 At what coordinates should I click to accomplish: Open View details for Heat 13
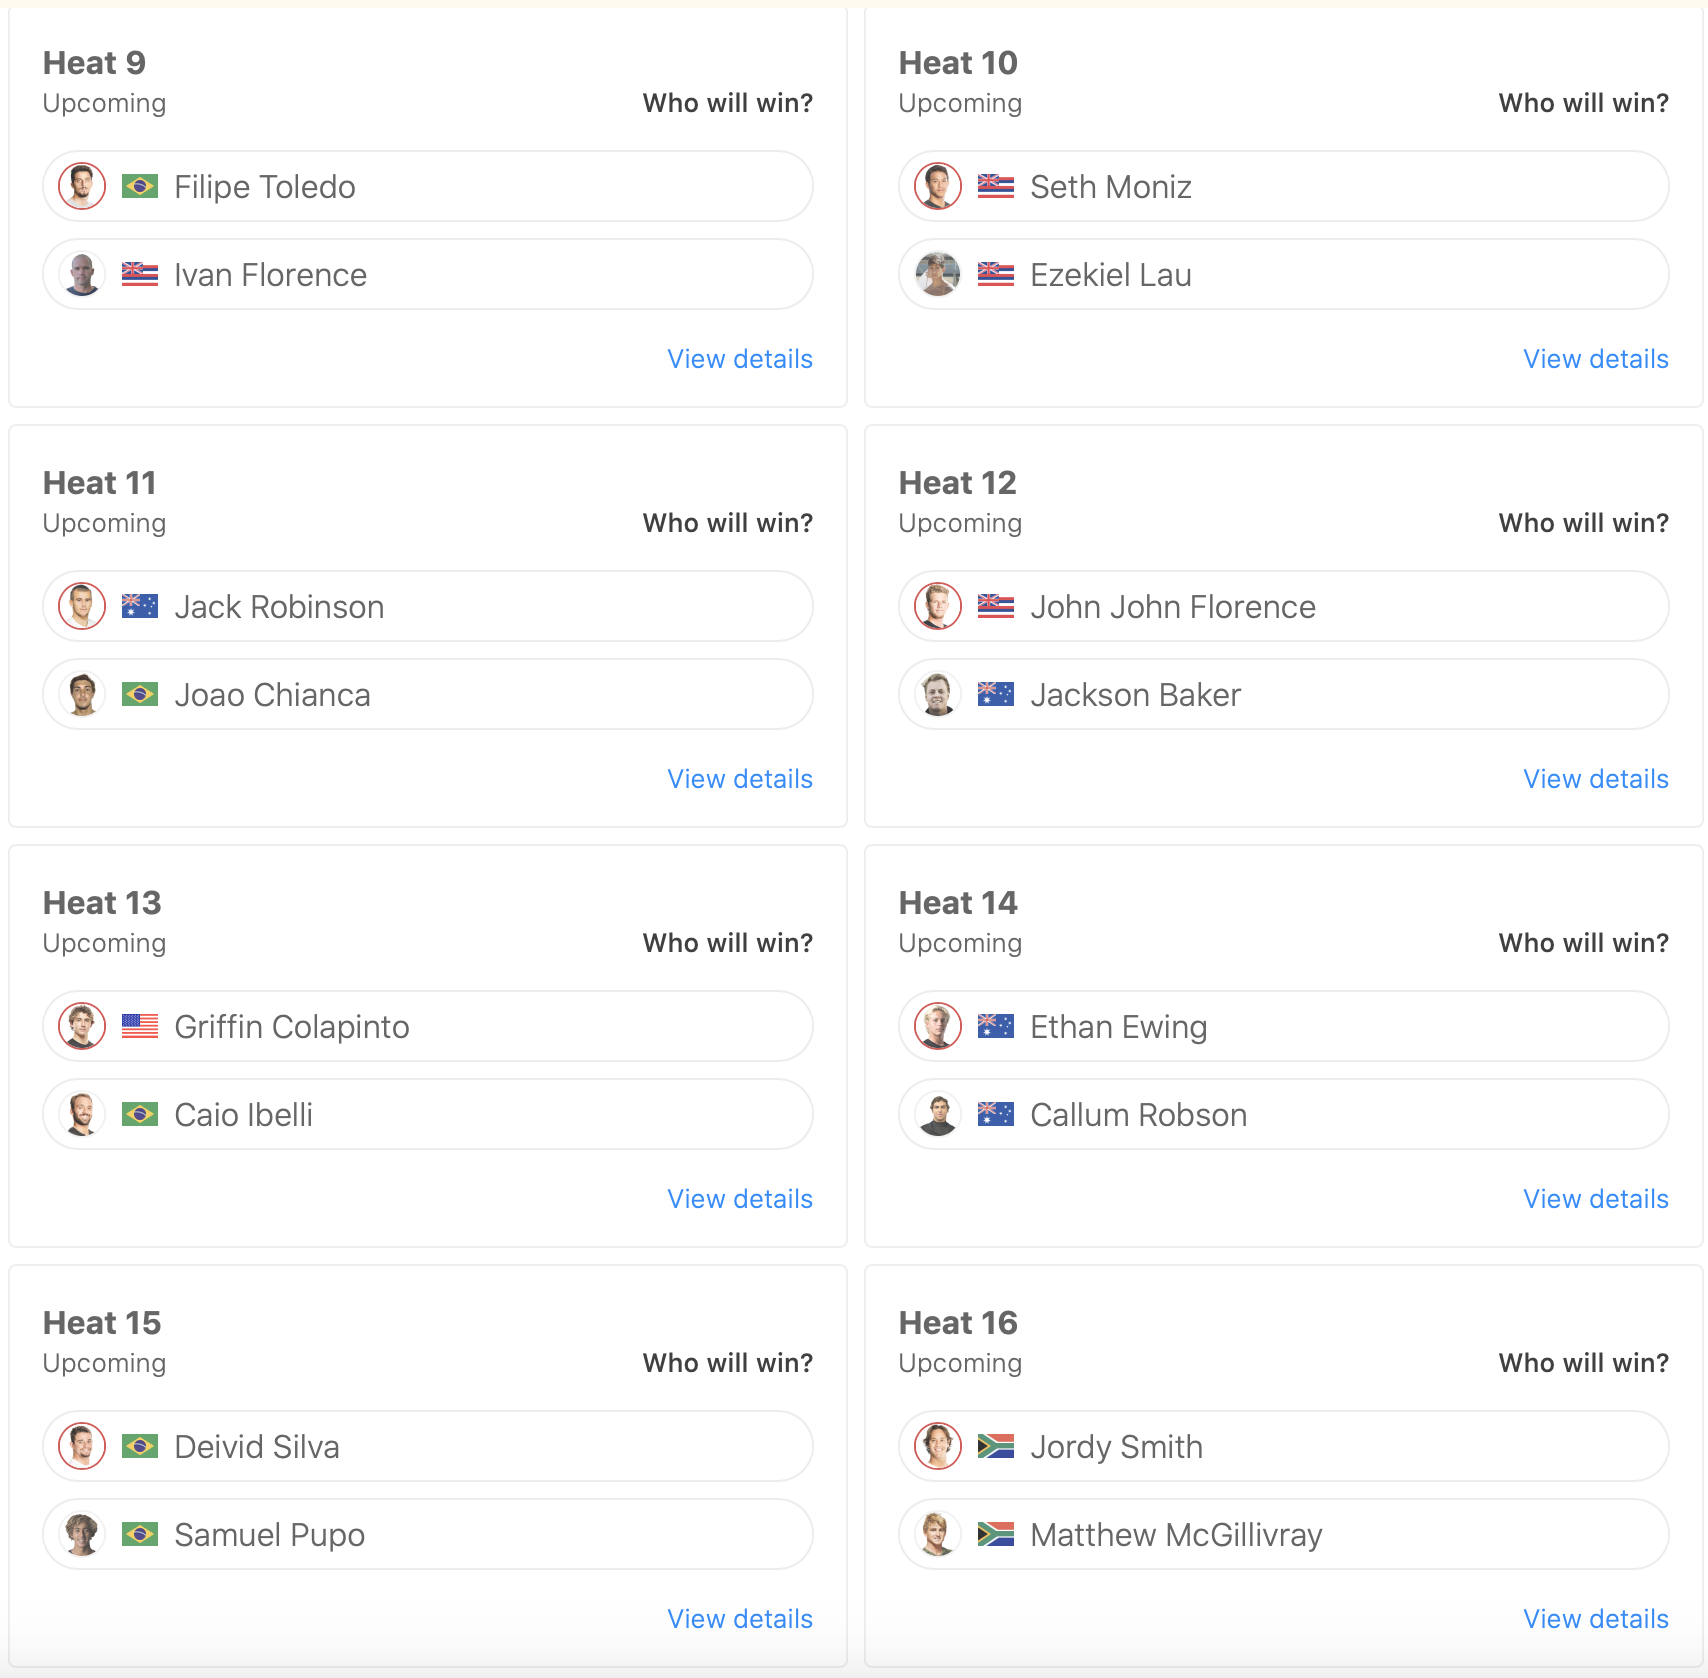[740, 1199]
